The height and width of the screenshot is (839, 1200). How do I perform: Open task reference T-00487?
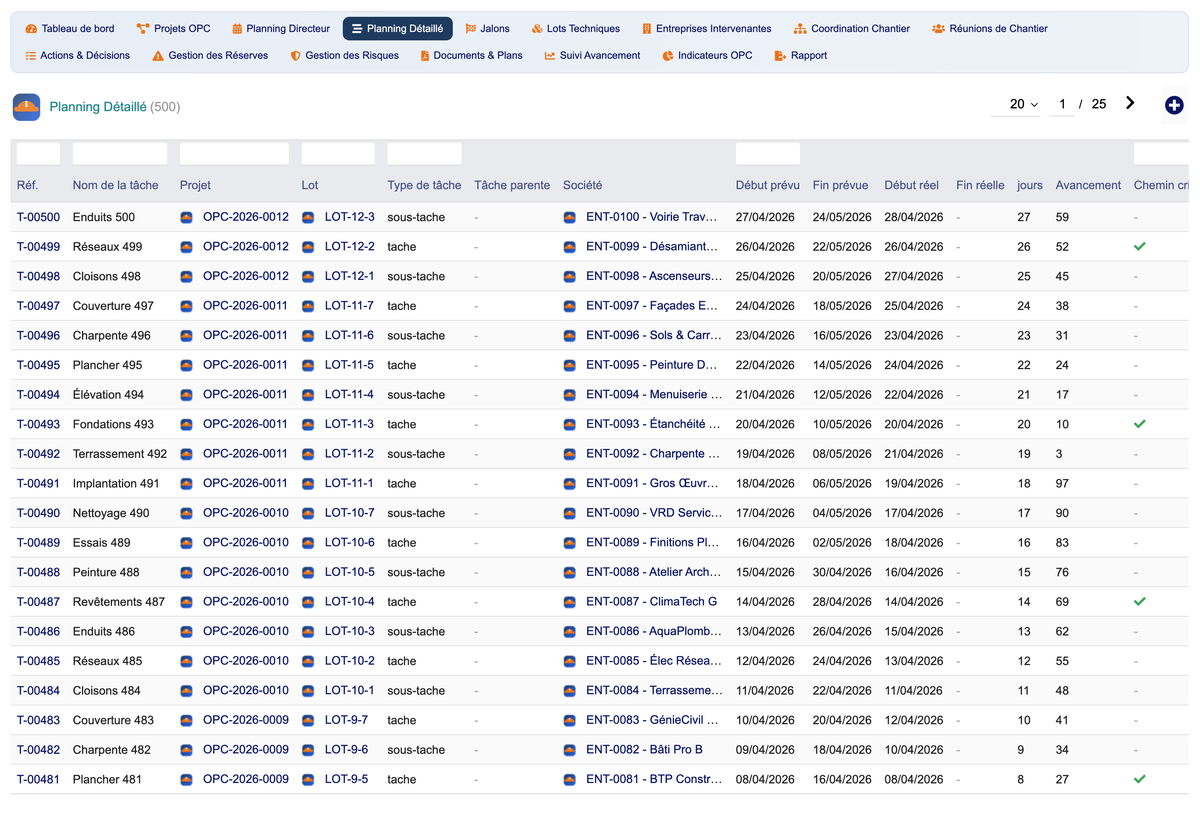38,602
